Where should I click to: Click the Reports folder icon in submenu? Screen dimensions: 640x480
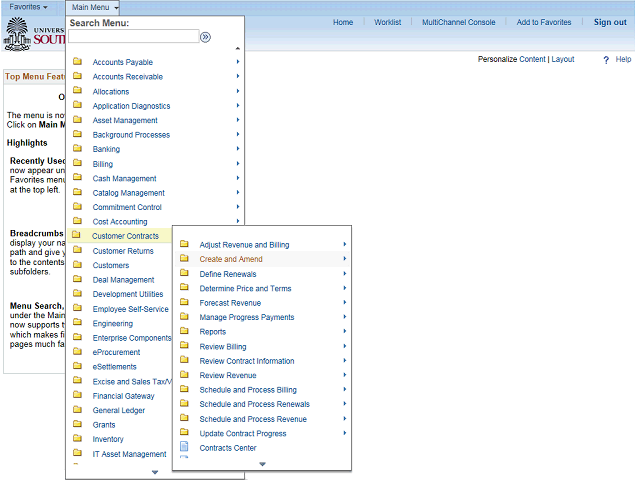tap(184, 332)
